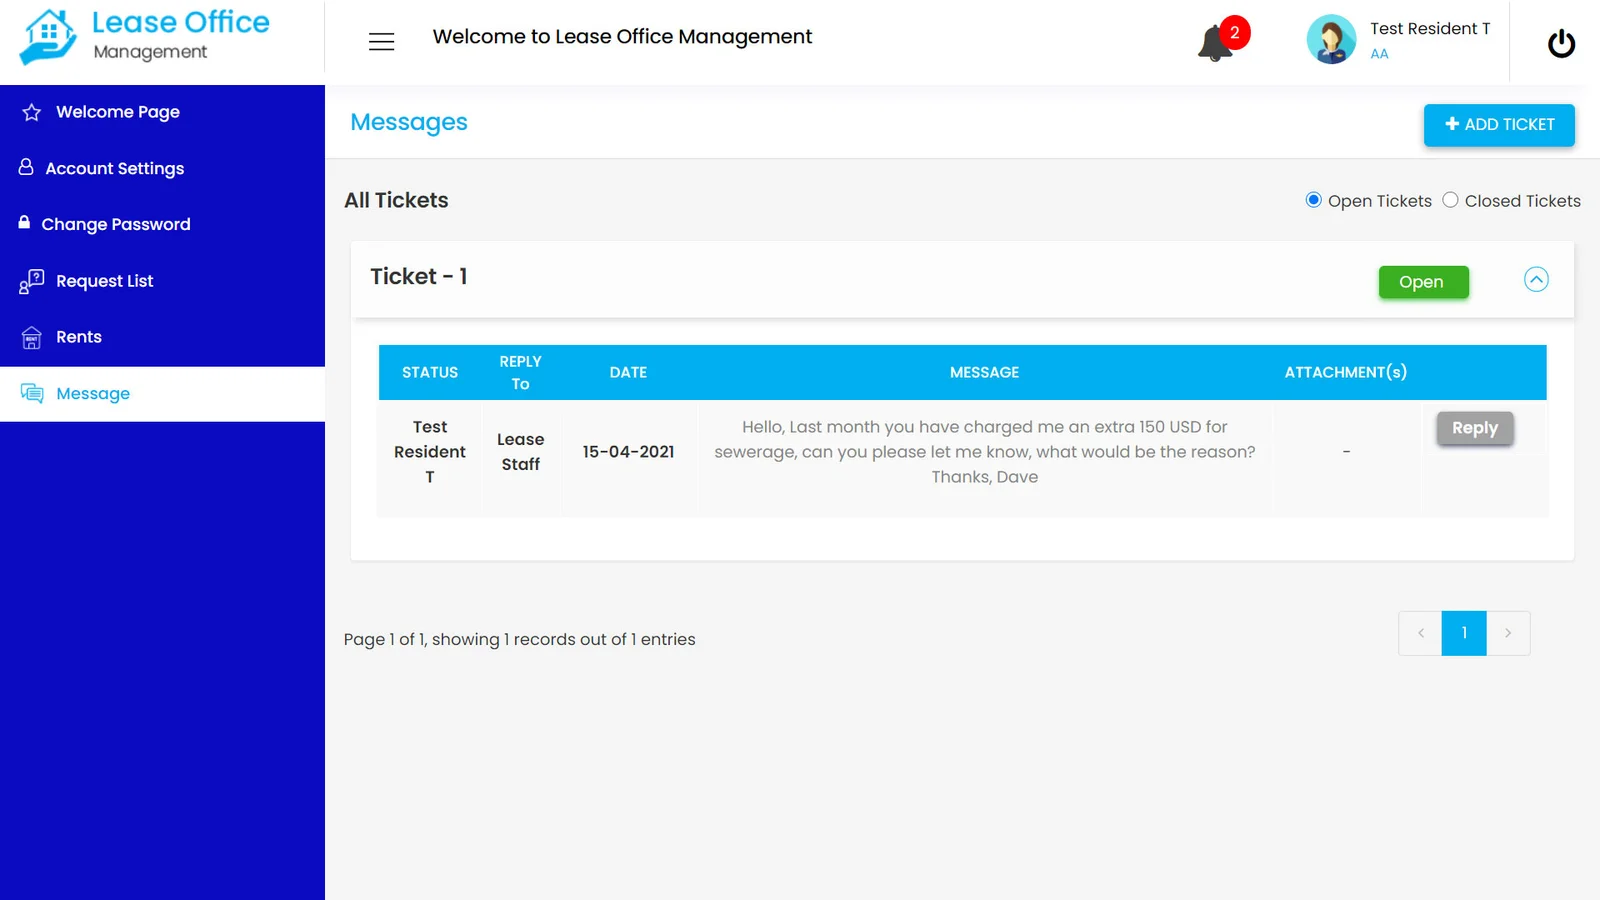The height and width of the screenshot is (900, 1600).
Task: Select Message in the sidebar
Action: (x=162, y=394)
